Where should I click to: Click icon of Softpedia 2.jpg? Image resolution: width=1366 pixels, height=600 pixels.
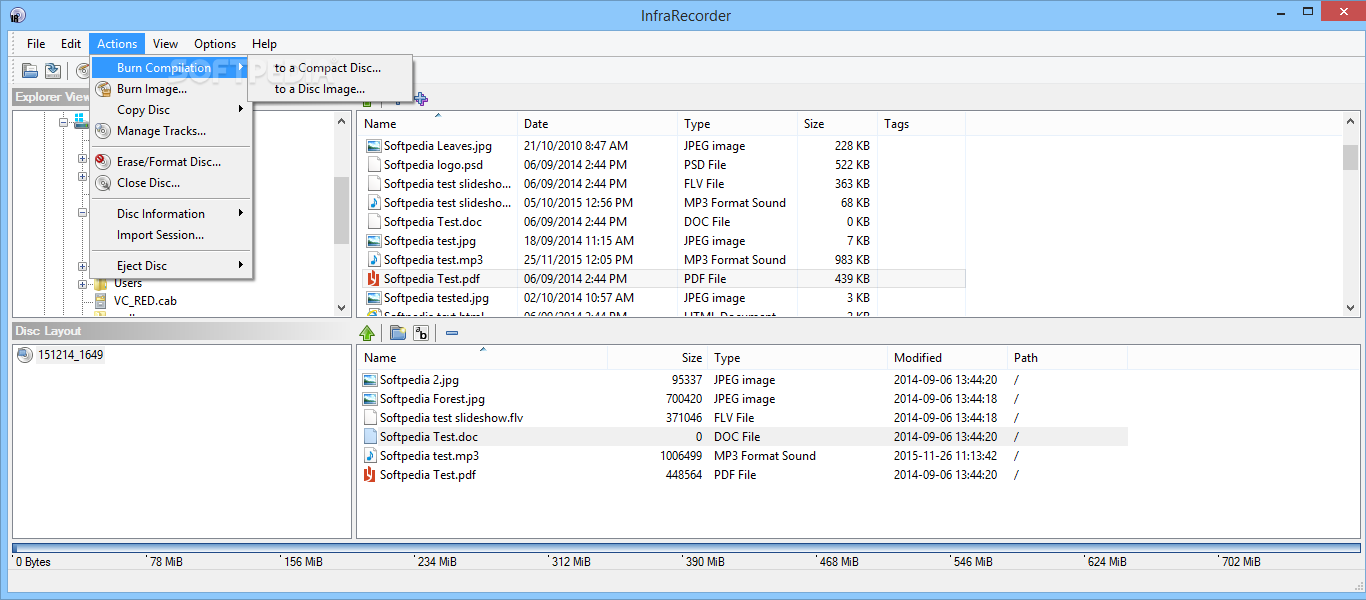coord(369,380)
